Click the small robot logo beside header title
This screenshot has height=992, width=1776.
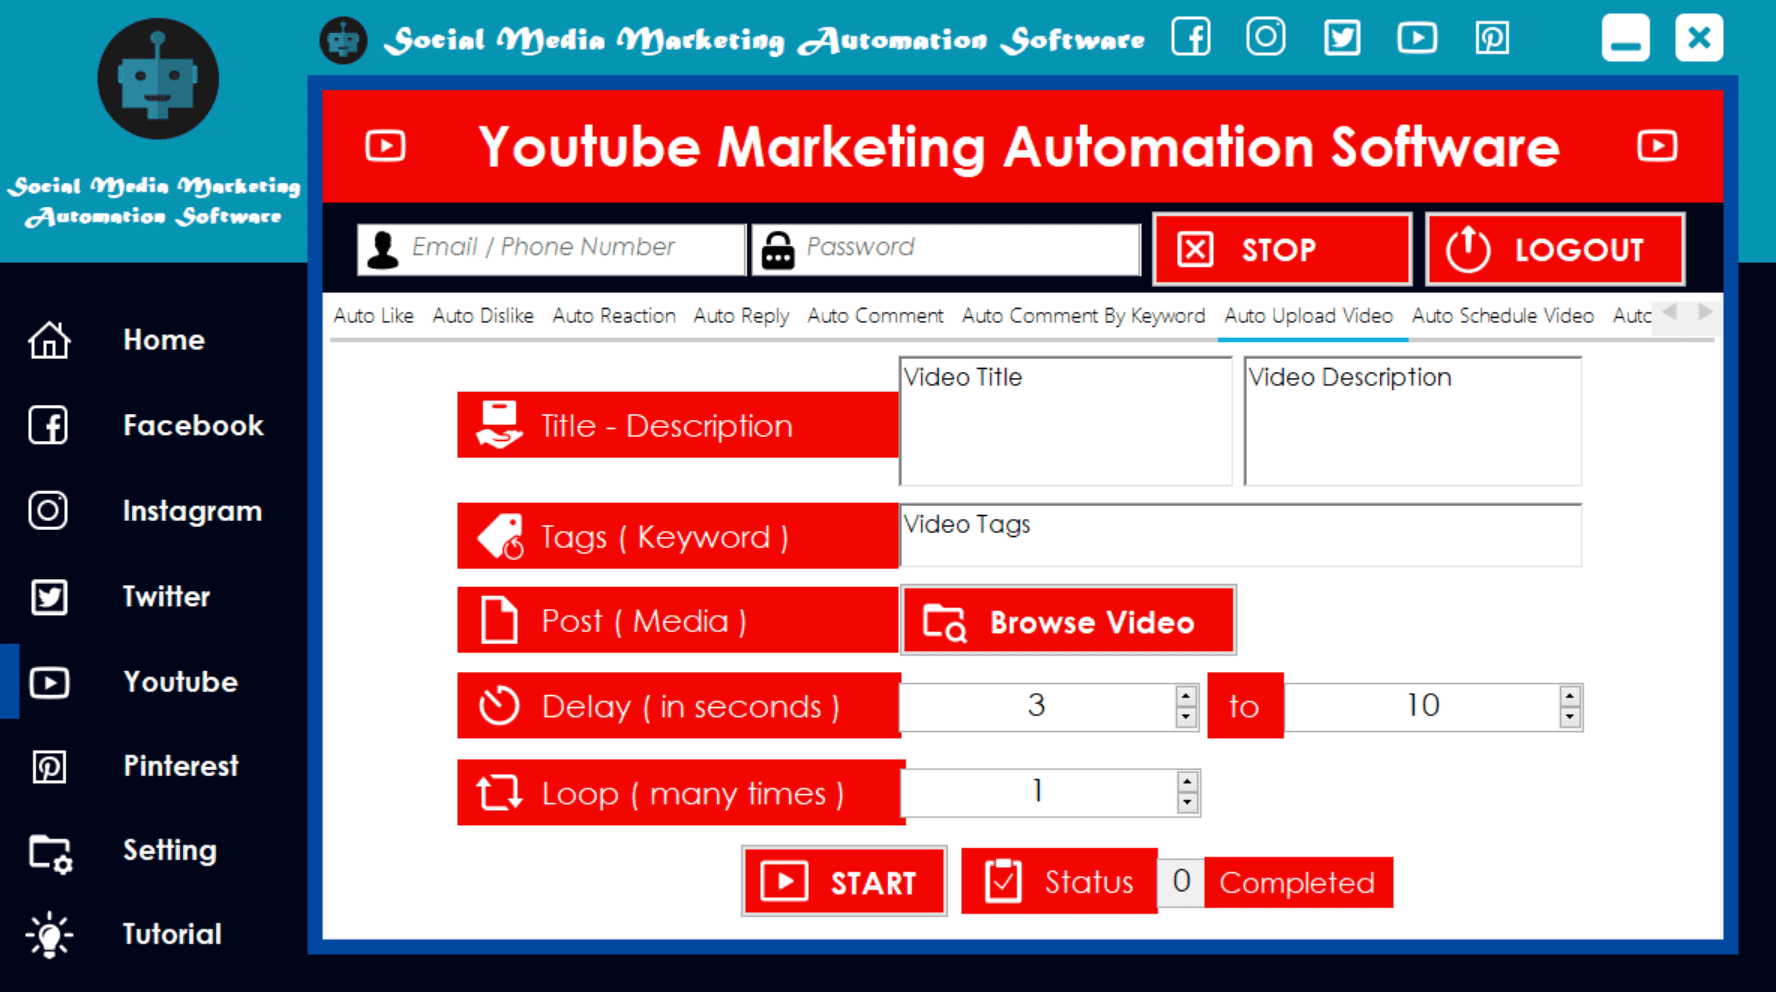coord(343,40)
